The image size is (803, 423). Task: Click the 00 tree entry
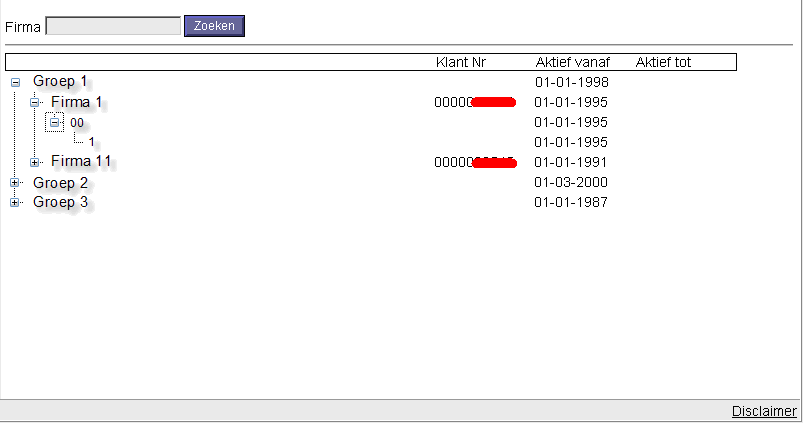[77, 122]
